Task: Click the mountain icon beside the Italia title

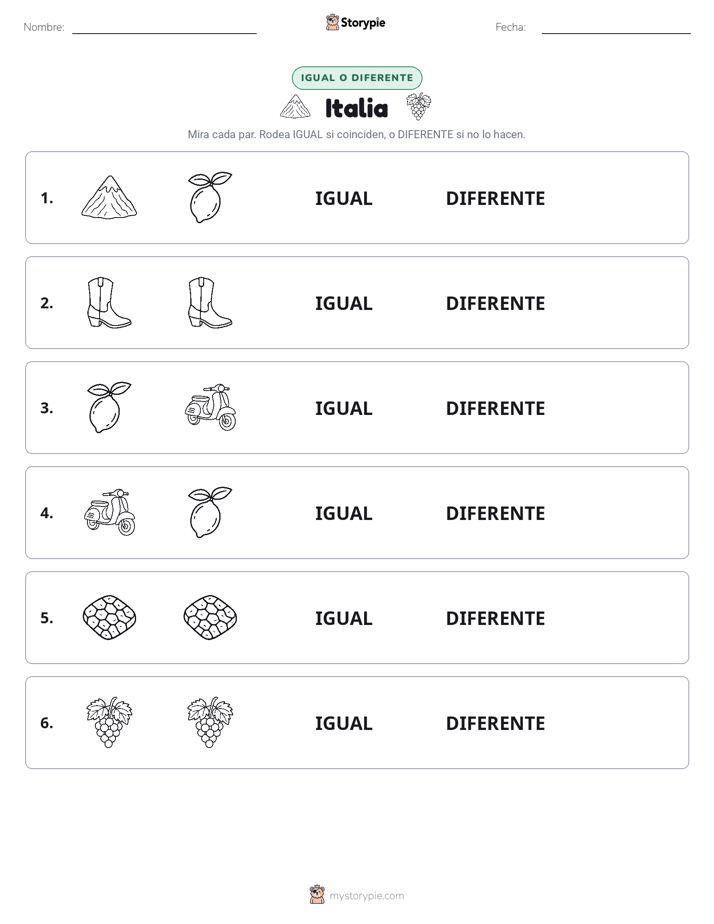Action: (x=295, y=107)
